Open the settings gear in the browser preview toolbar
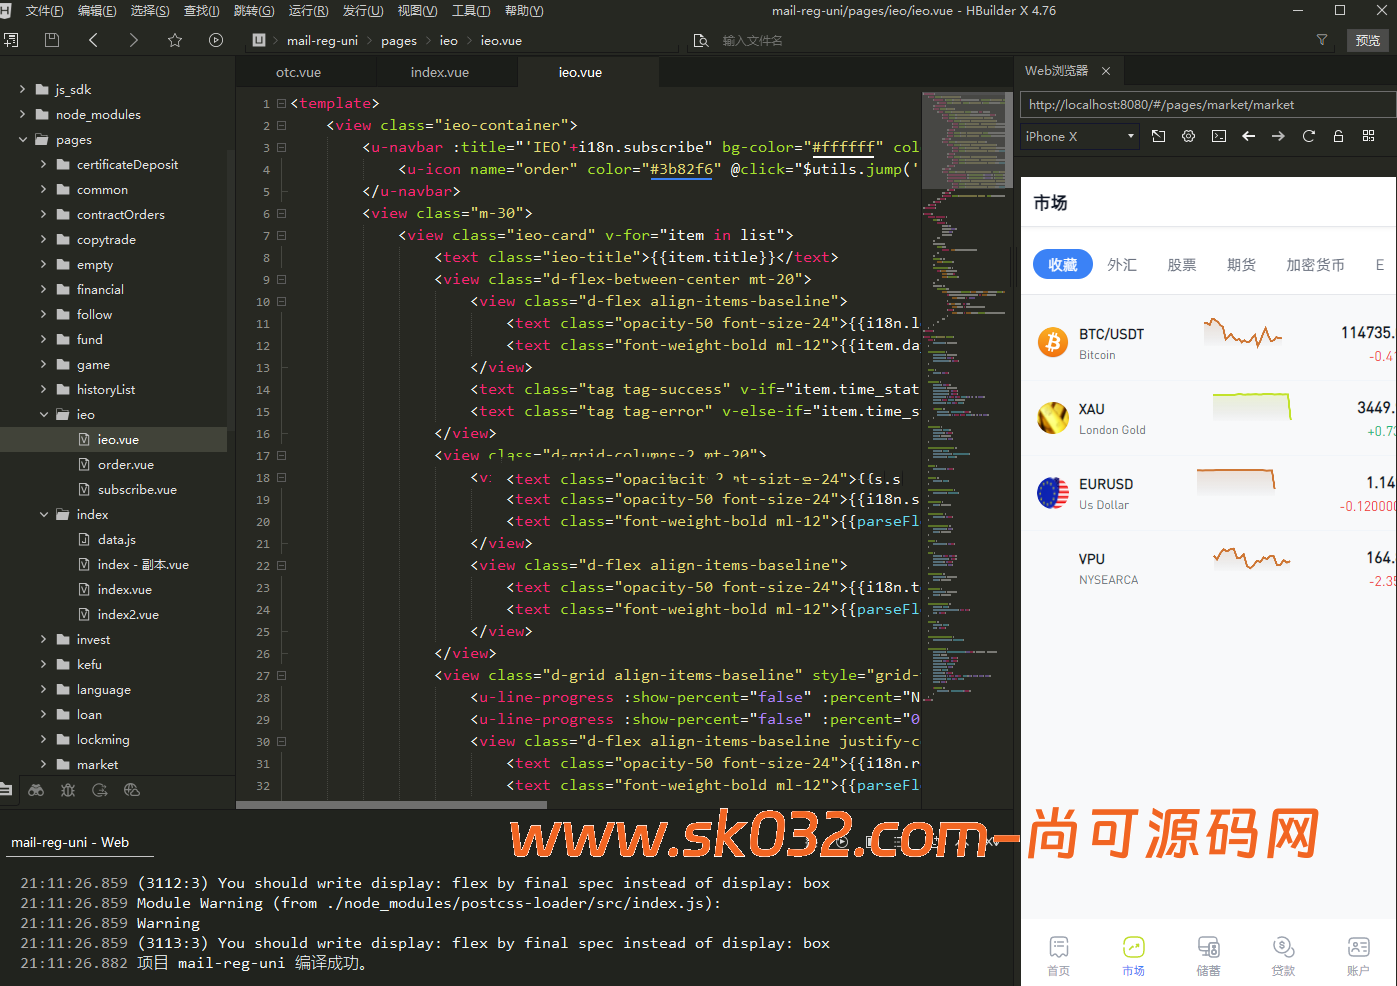This screenshot has height=986, width=1397. click(1188, 135)
